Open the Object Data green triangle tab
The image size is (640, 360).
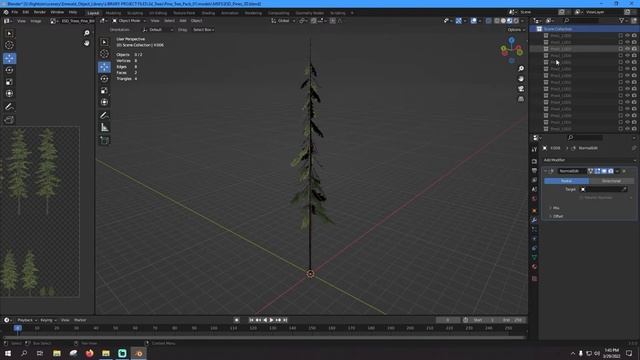[x=534, y=257]
